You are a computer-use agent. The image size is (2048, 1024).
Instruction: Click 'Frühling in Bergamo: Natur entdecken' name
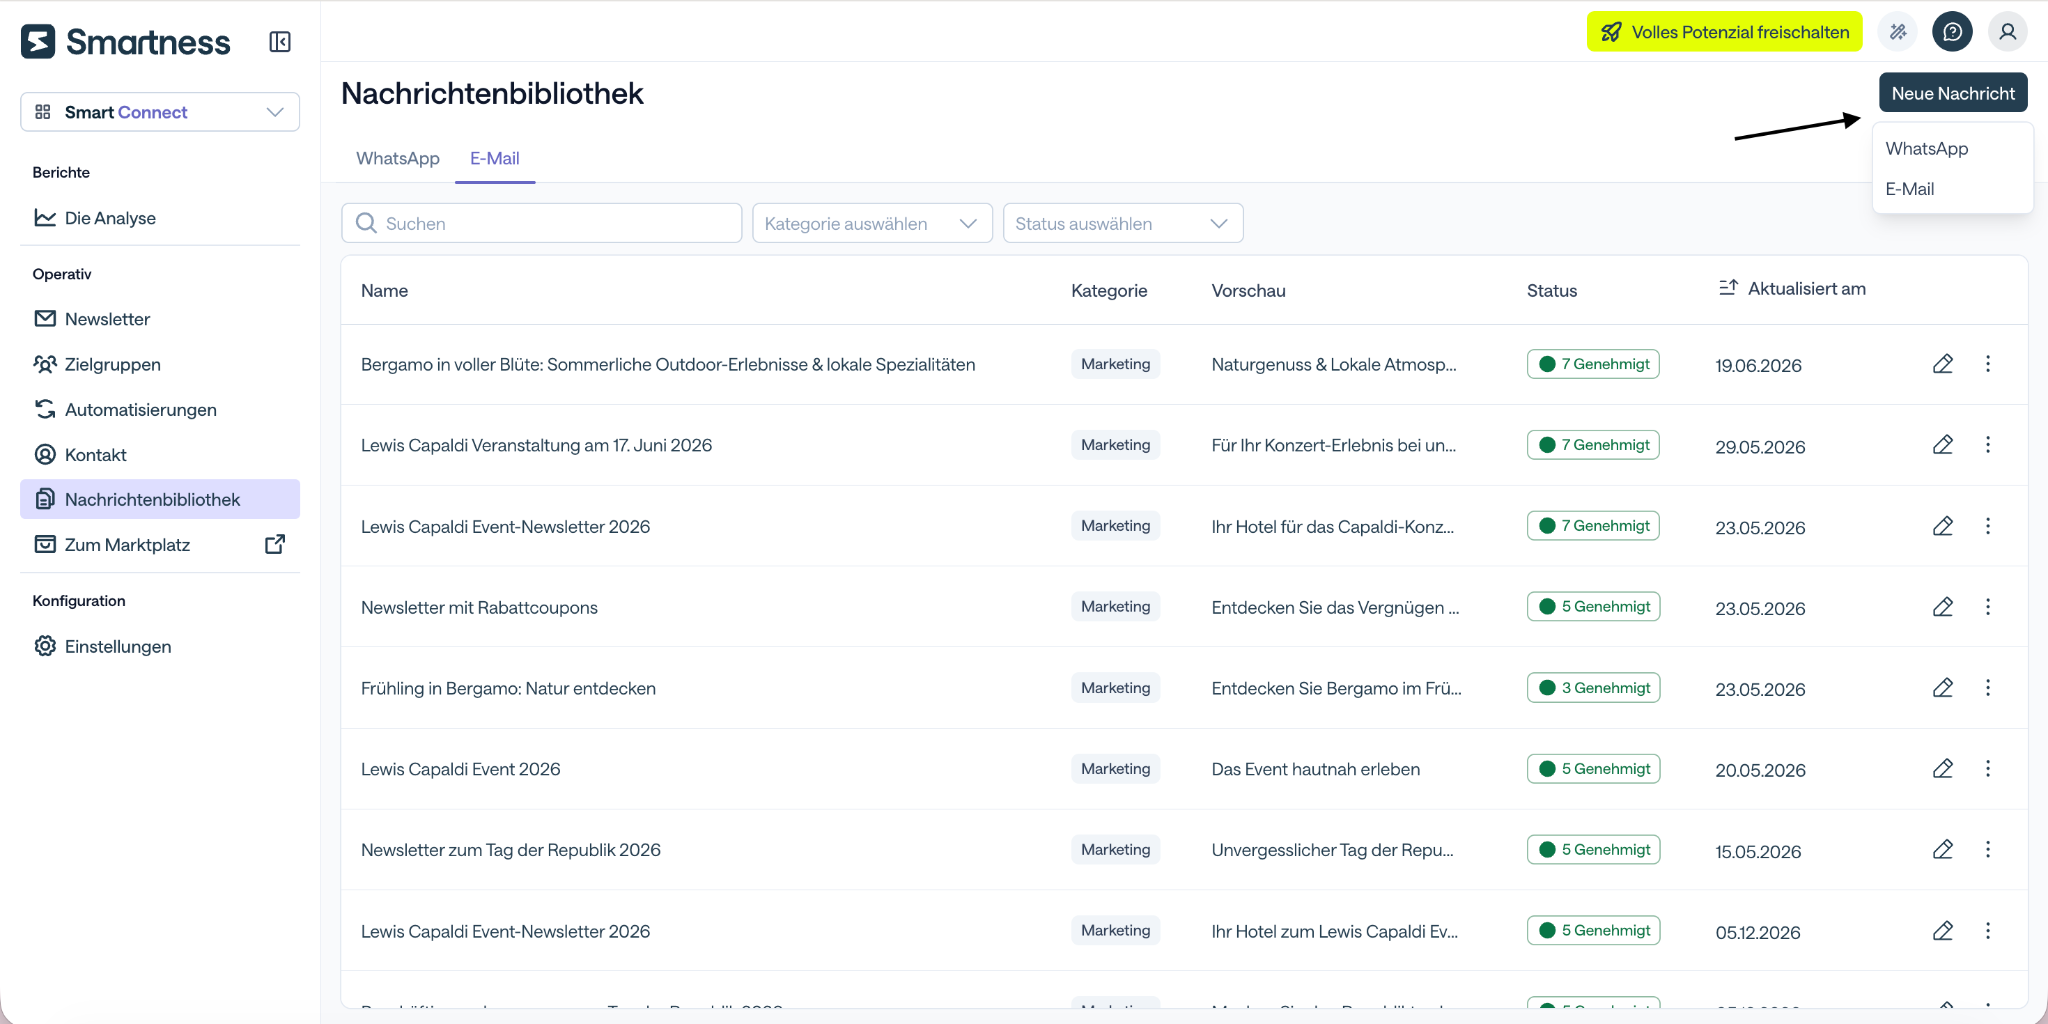[508, 688]
